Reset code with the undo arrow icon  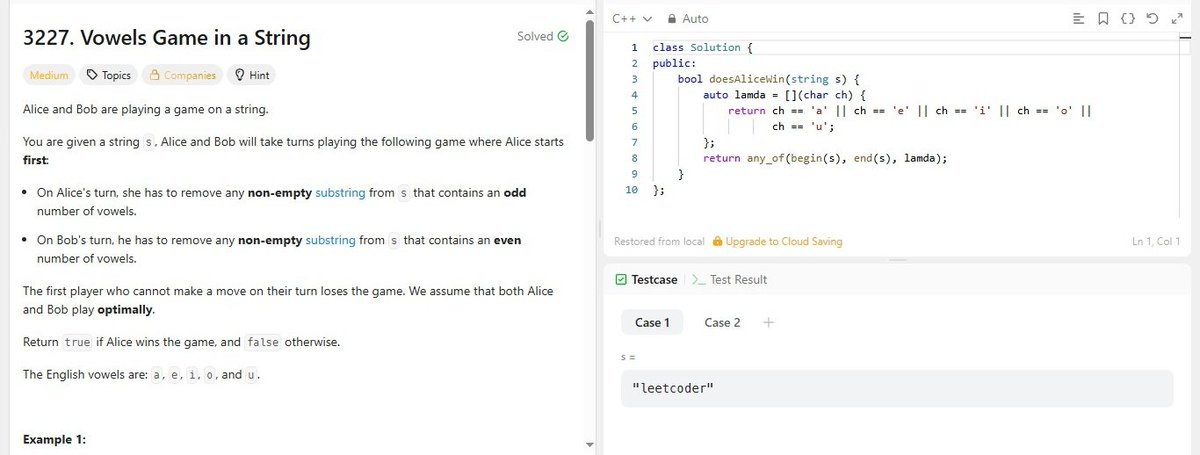[1152, 18]
